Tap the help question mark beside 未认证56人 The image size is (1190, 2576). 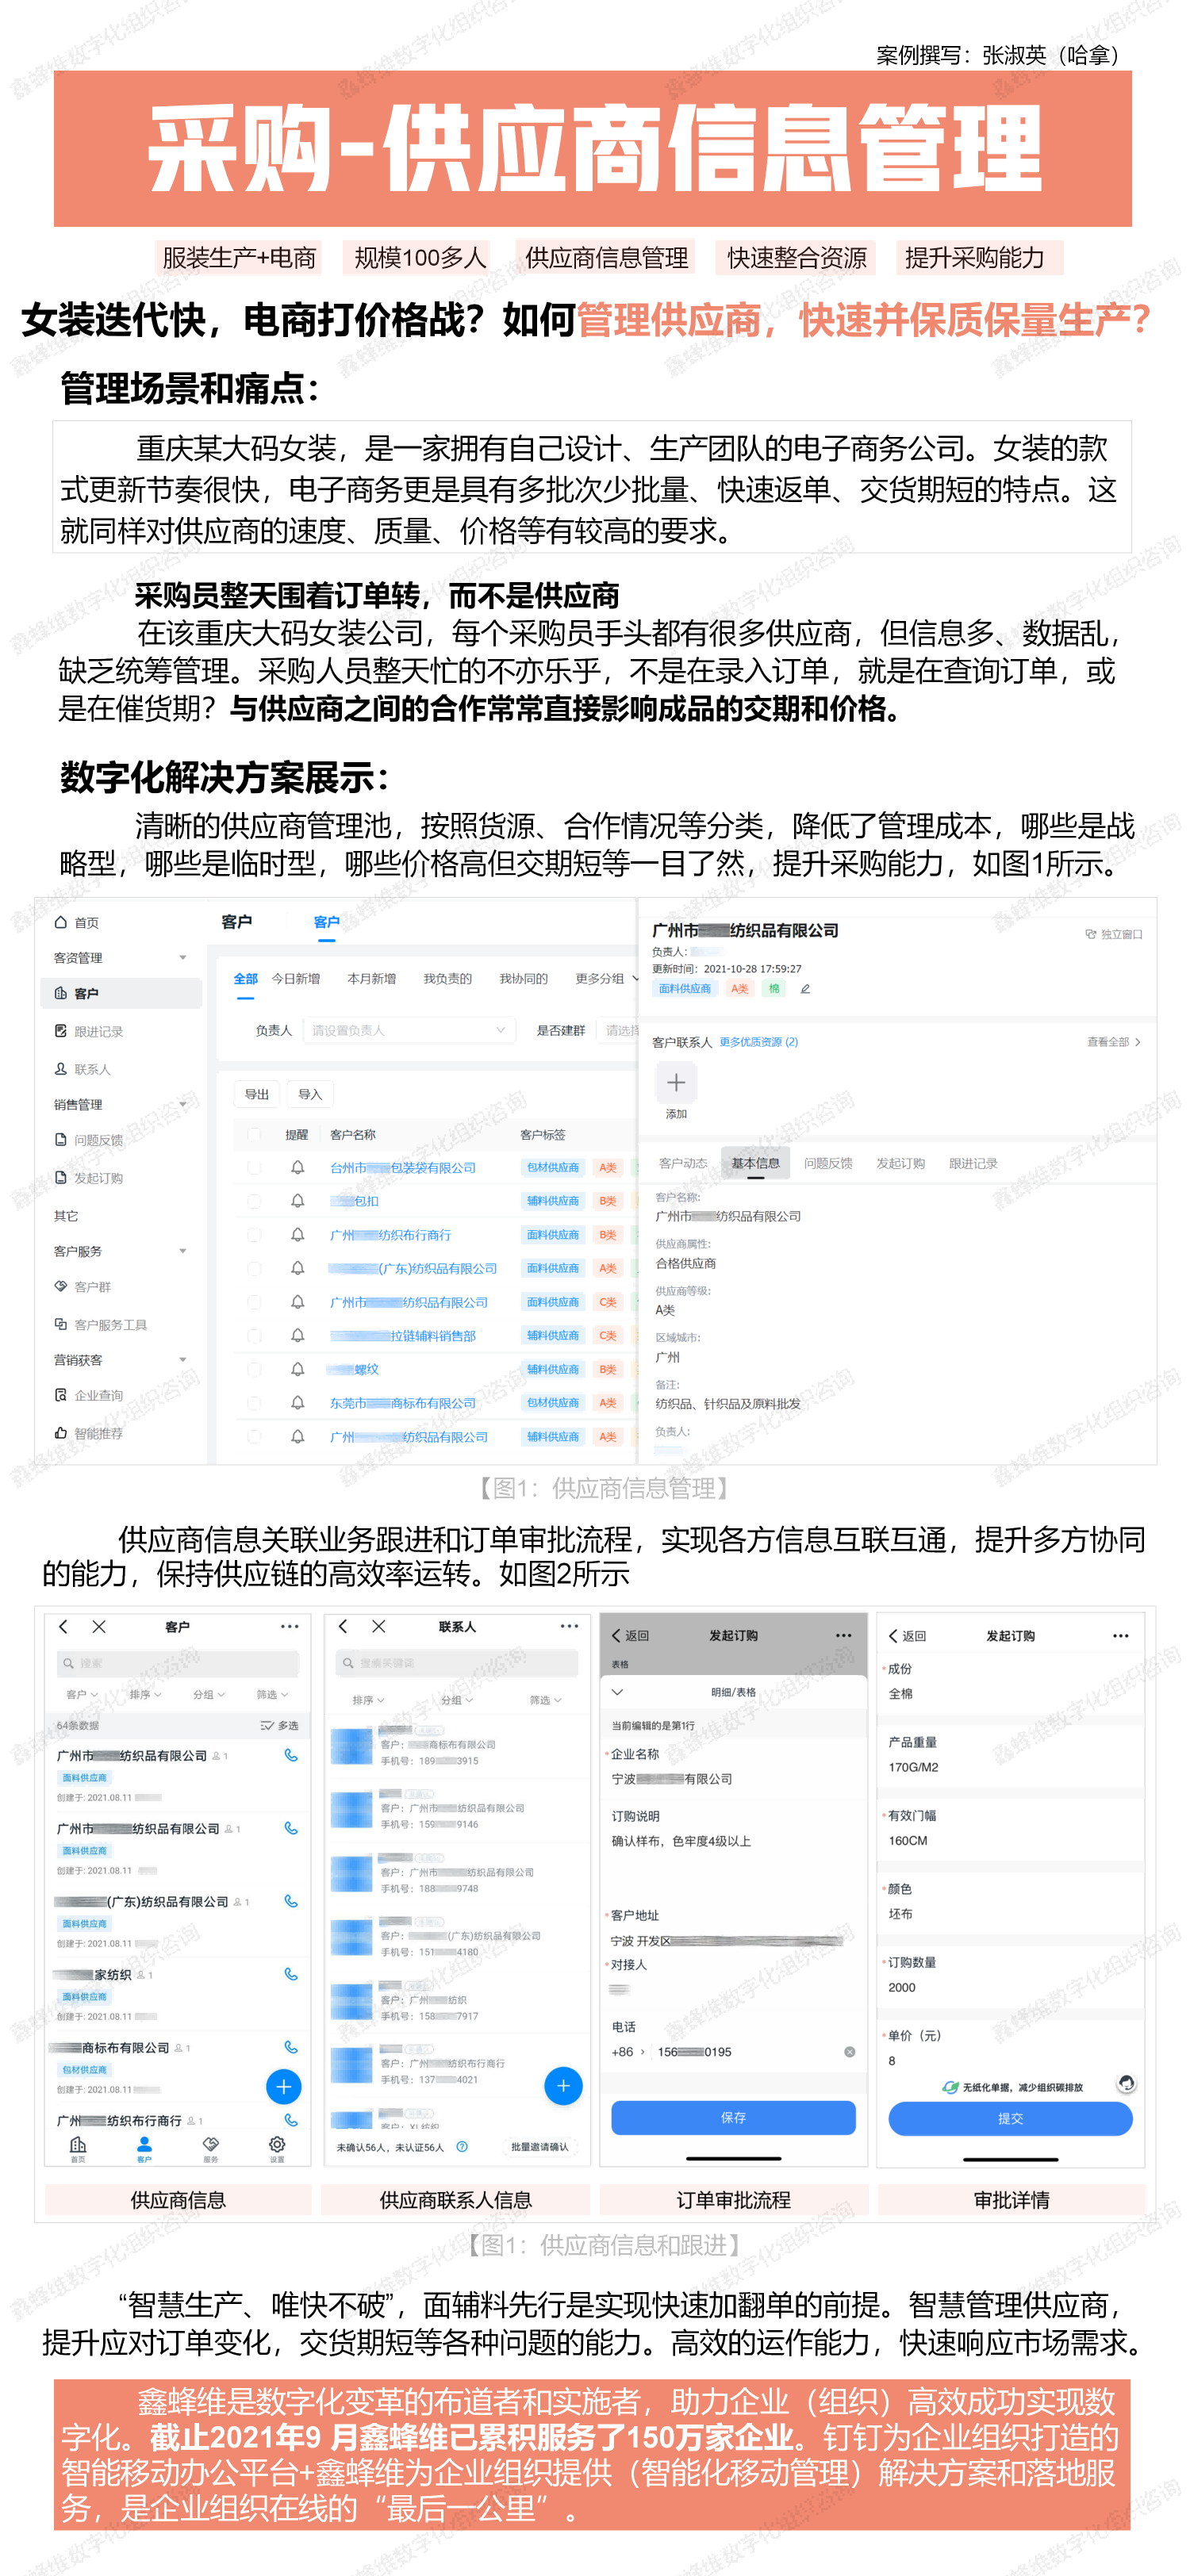tap(462, 2146)
